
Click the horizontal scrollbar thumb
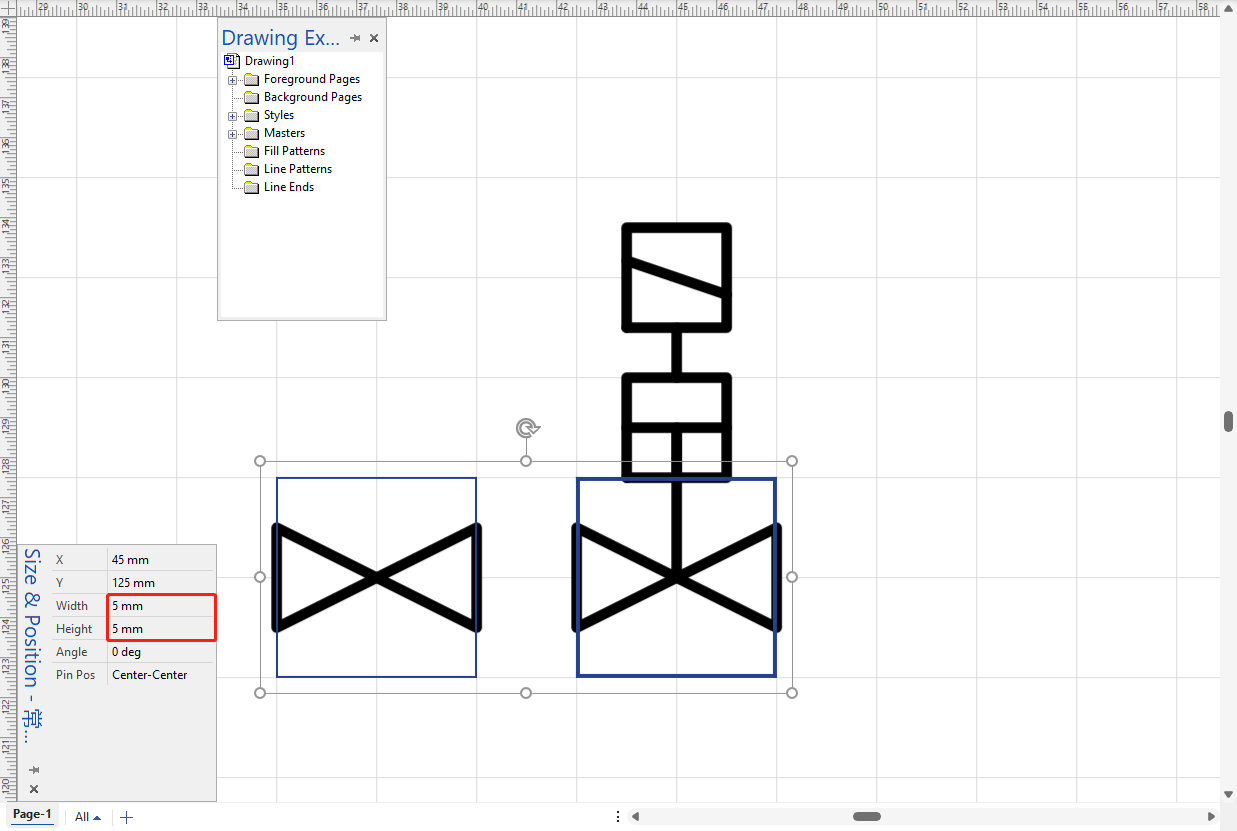point(867,817)
